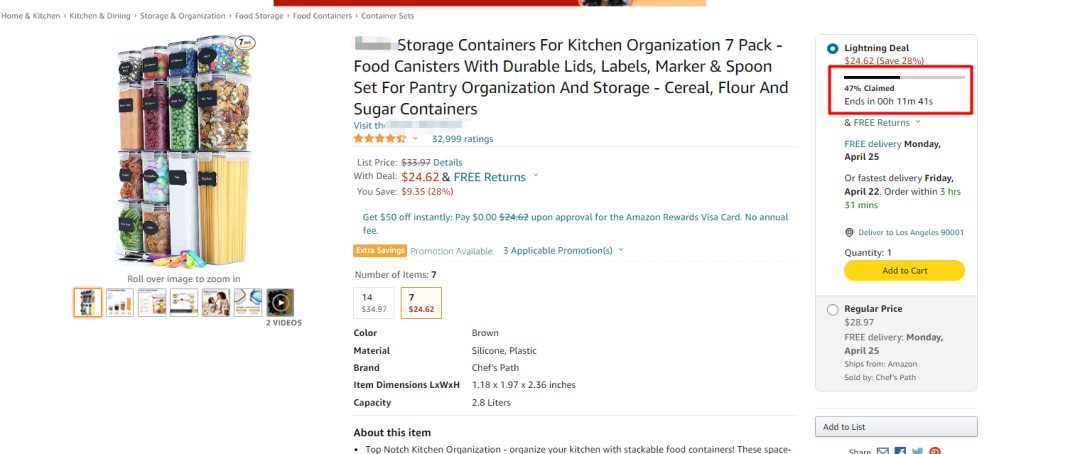The height and width of the screenshot is (454, 1080).
Task: Add the item to cart
Action: pyautogui.click(x=904, y=270)
